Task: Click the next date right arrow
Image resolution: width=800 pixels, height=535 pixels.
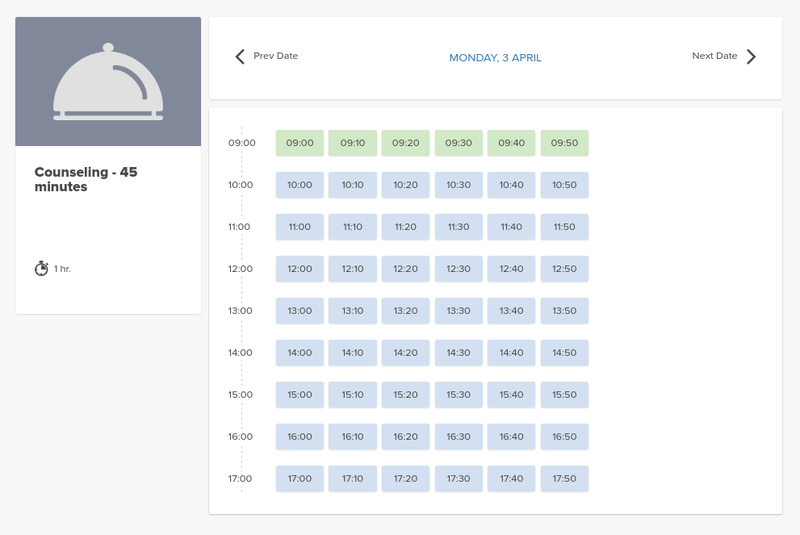Action: (751, 57)
